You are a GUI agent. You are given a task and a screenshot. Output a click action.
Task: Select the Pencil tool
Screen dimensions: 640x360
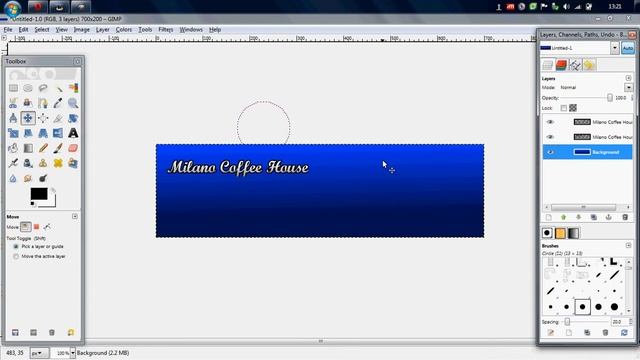pos(43,148)
